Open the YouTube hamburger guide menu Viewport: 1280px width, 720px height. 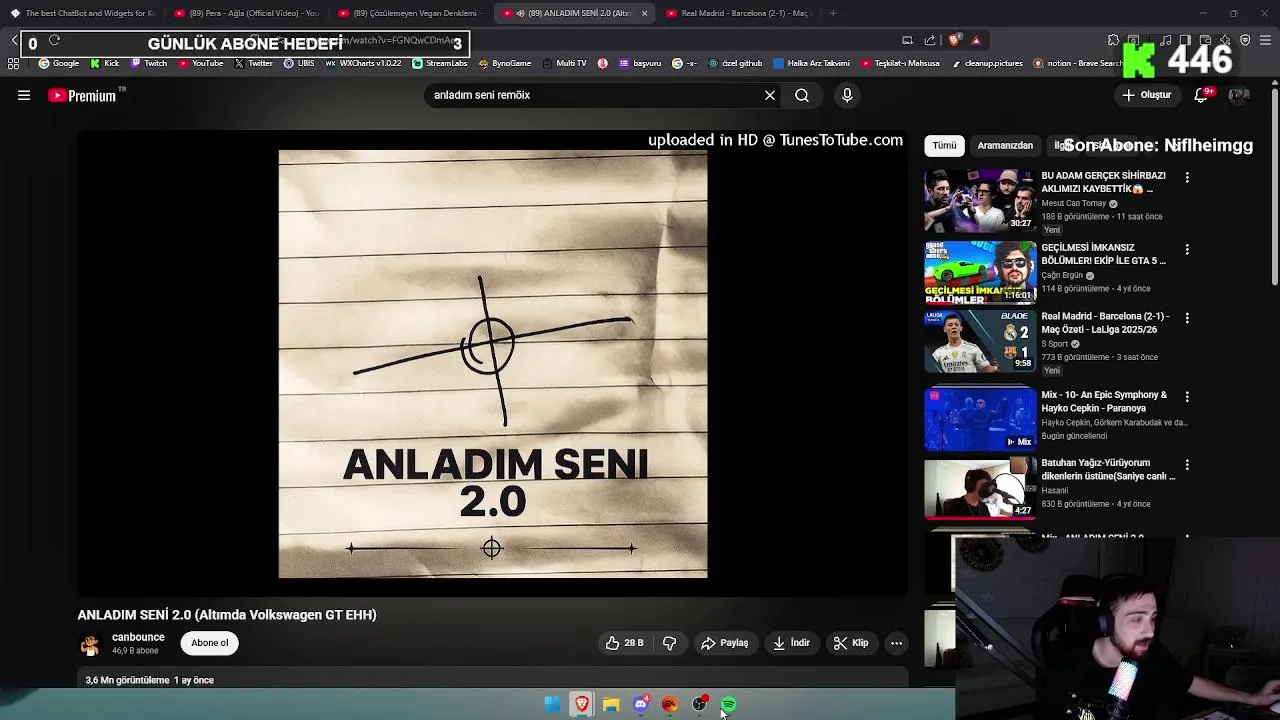[x=24, y=95]
